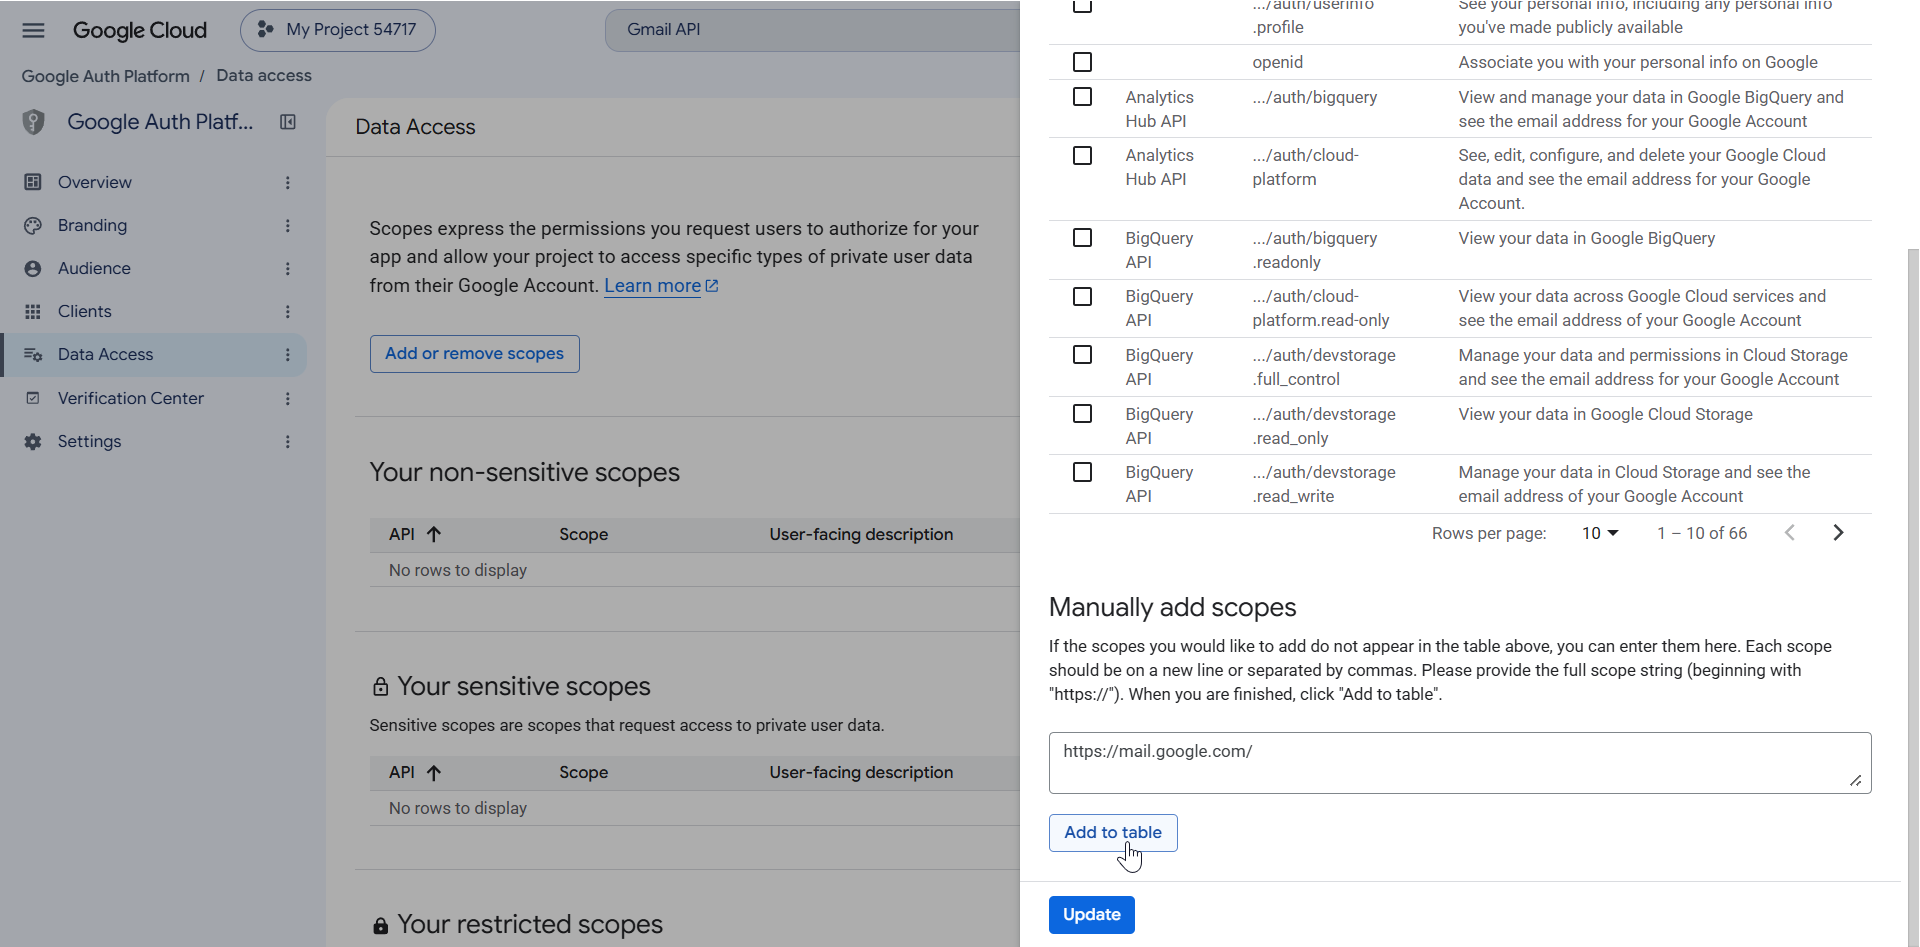Screen dimensions: 1920x947
Task: Open the Settings nav item
Action: 89,441
